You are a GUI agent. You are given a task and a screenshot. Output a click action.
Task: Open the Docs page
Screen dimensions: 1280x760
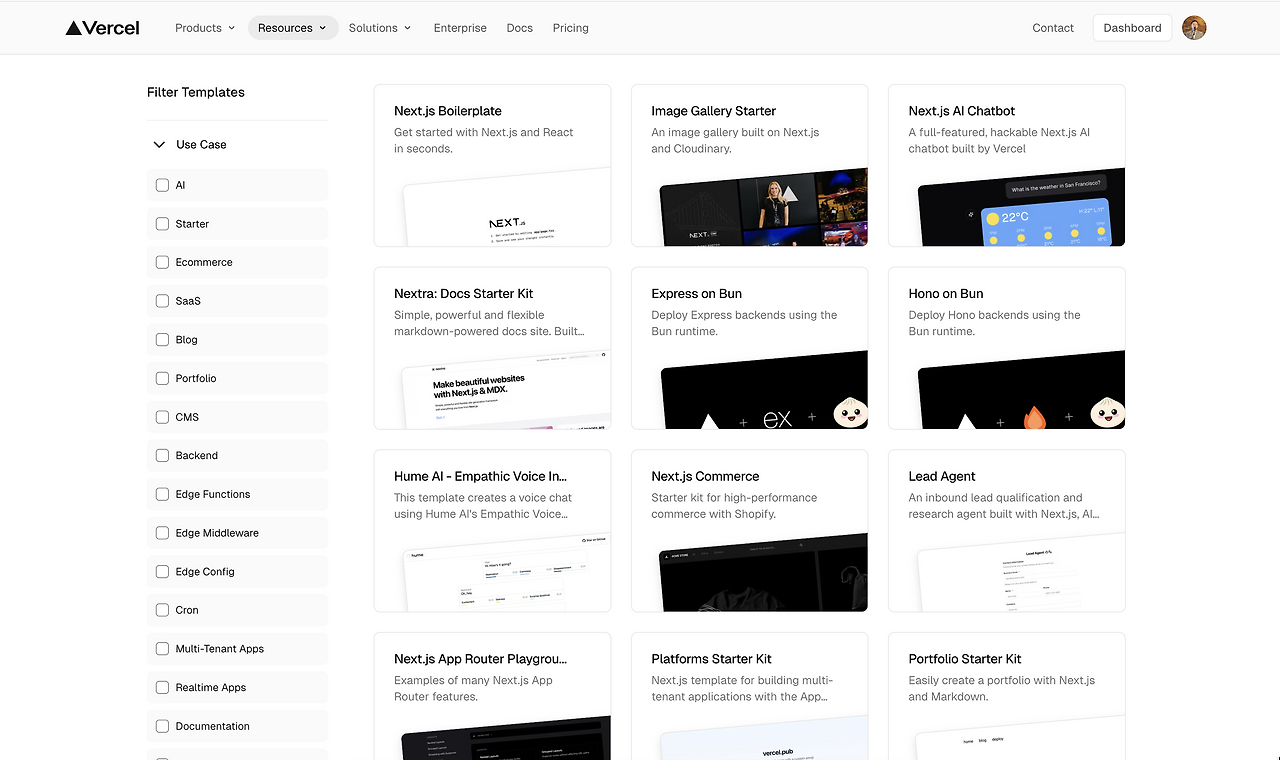520,28
